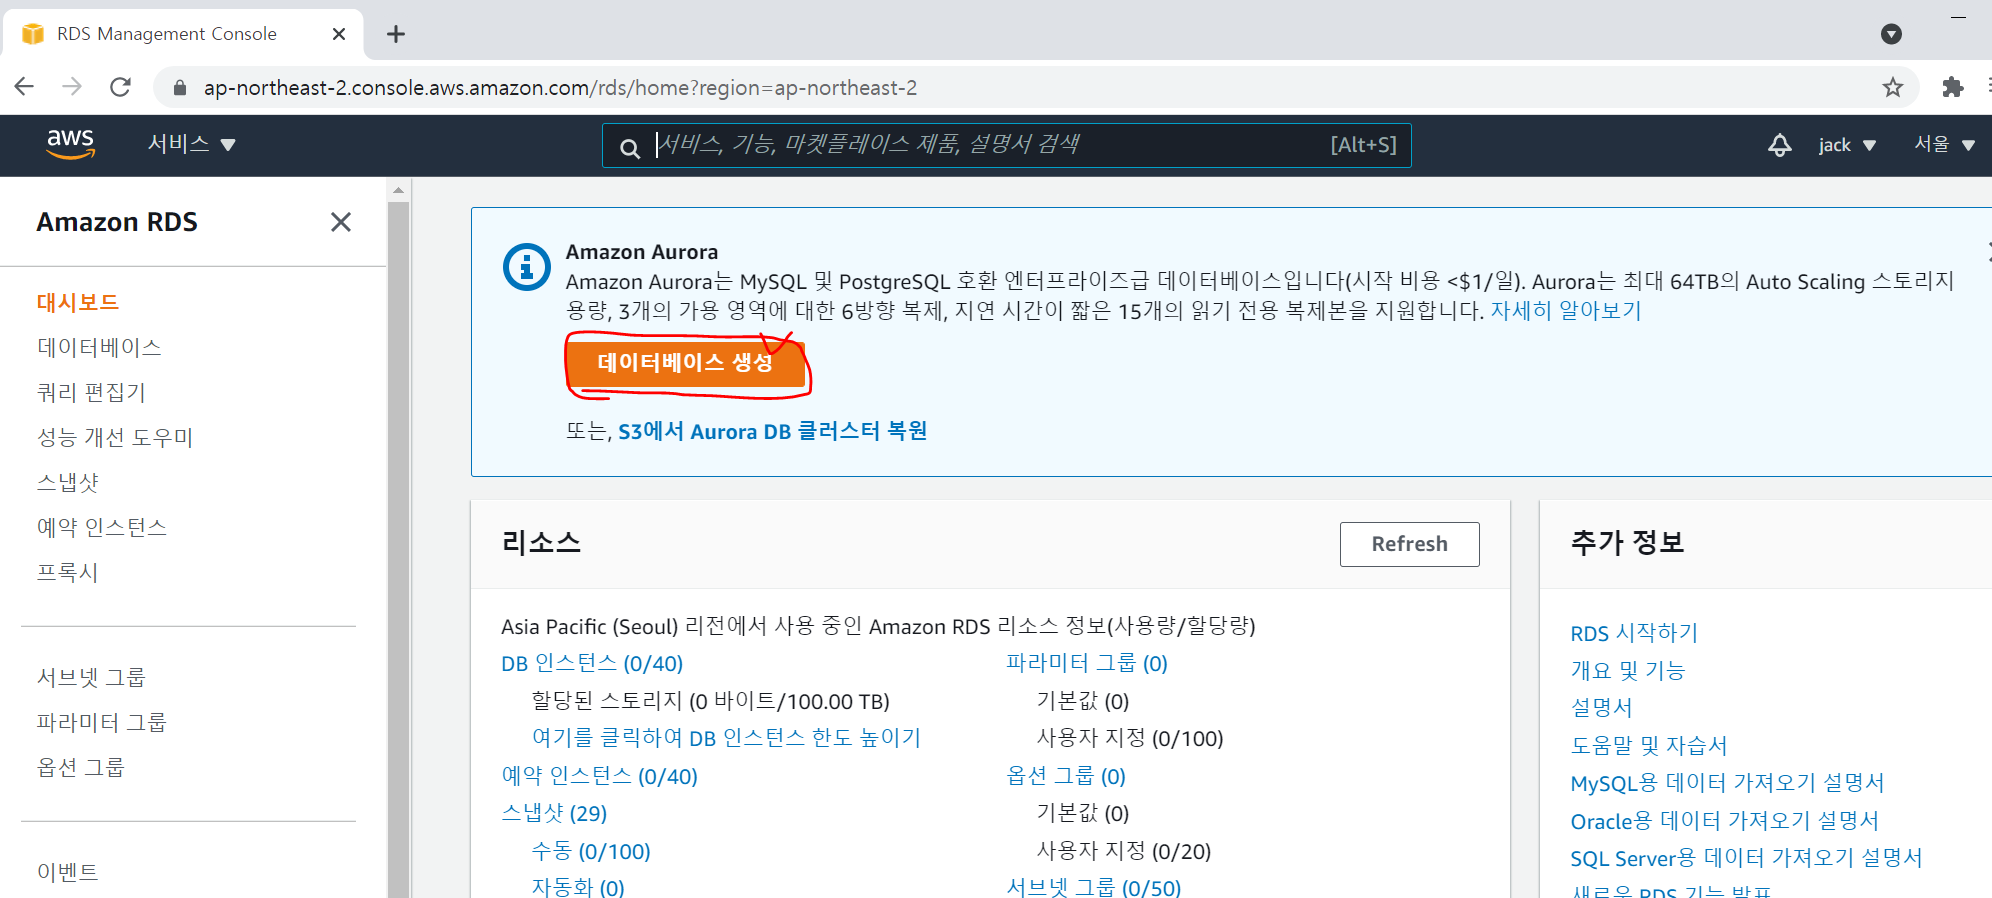
Task: Open the 수동 (0/100) link
Action: tap(590, 851)
